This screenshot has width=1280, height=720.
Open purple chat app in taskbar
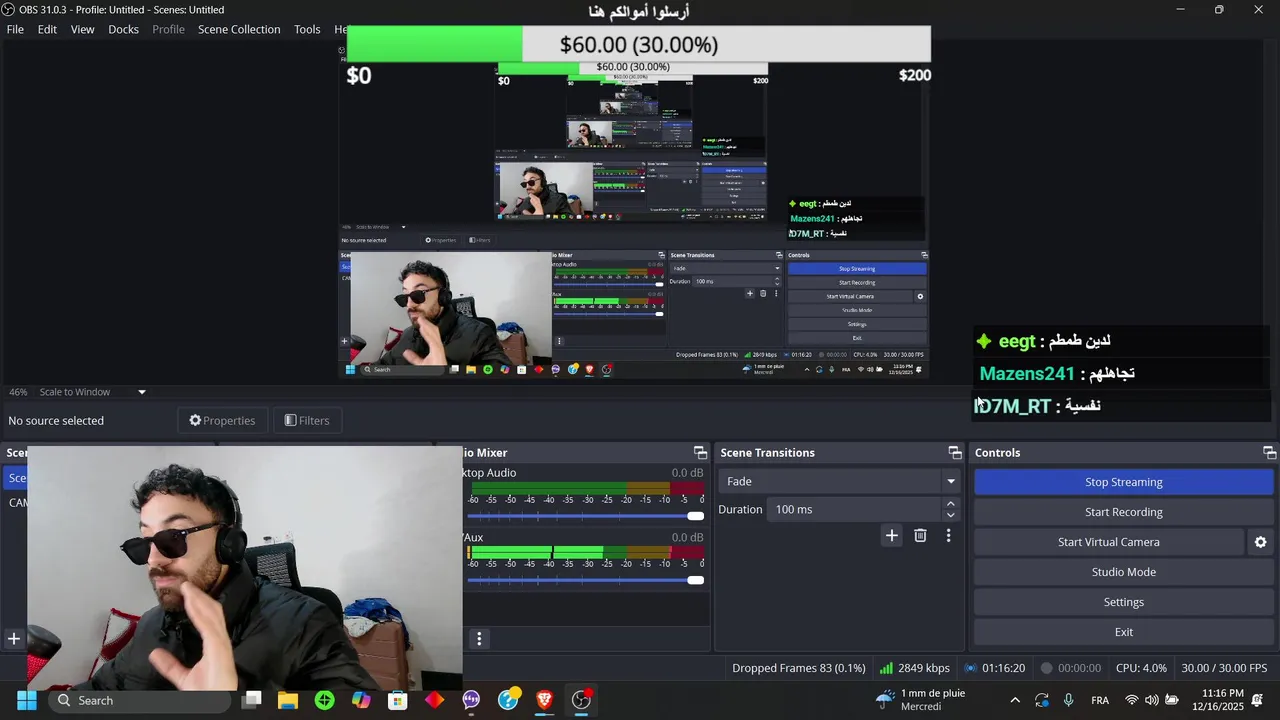pyautogui.click(x=471, y=700)
